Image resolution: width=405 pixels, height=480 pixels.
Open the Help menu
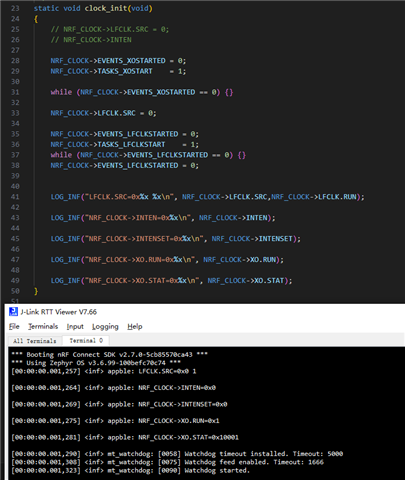pyautogui.click(x=135, y=326)
